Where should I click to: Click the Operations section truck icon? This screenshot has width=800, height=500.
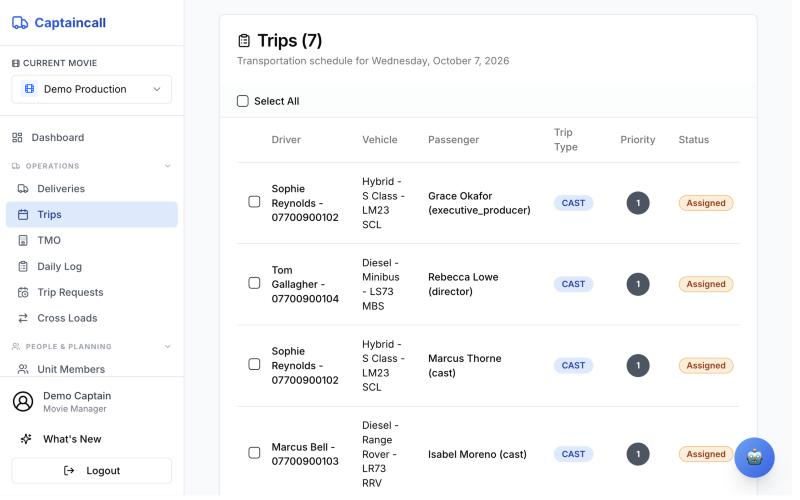tap(16, 166)
